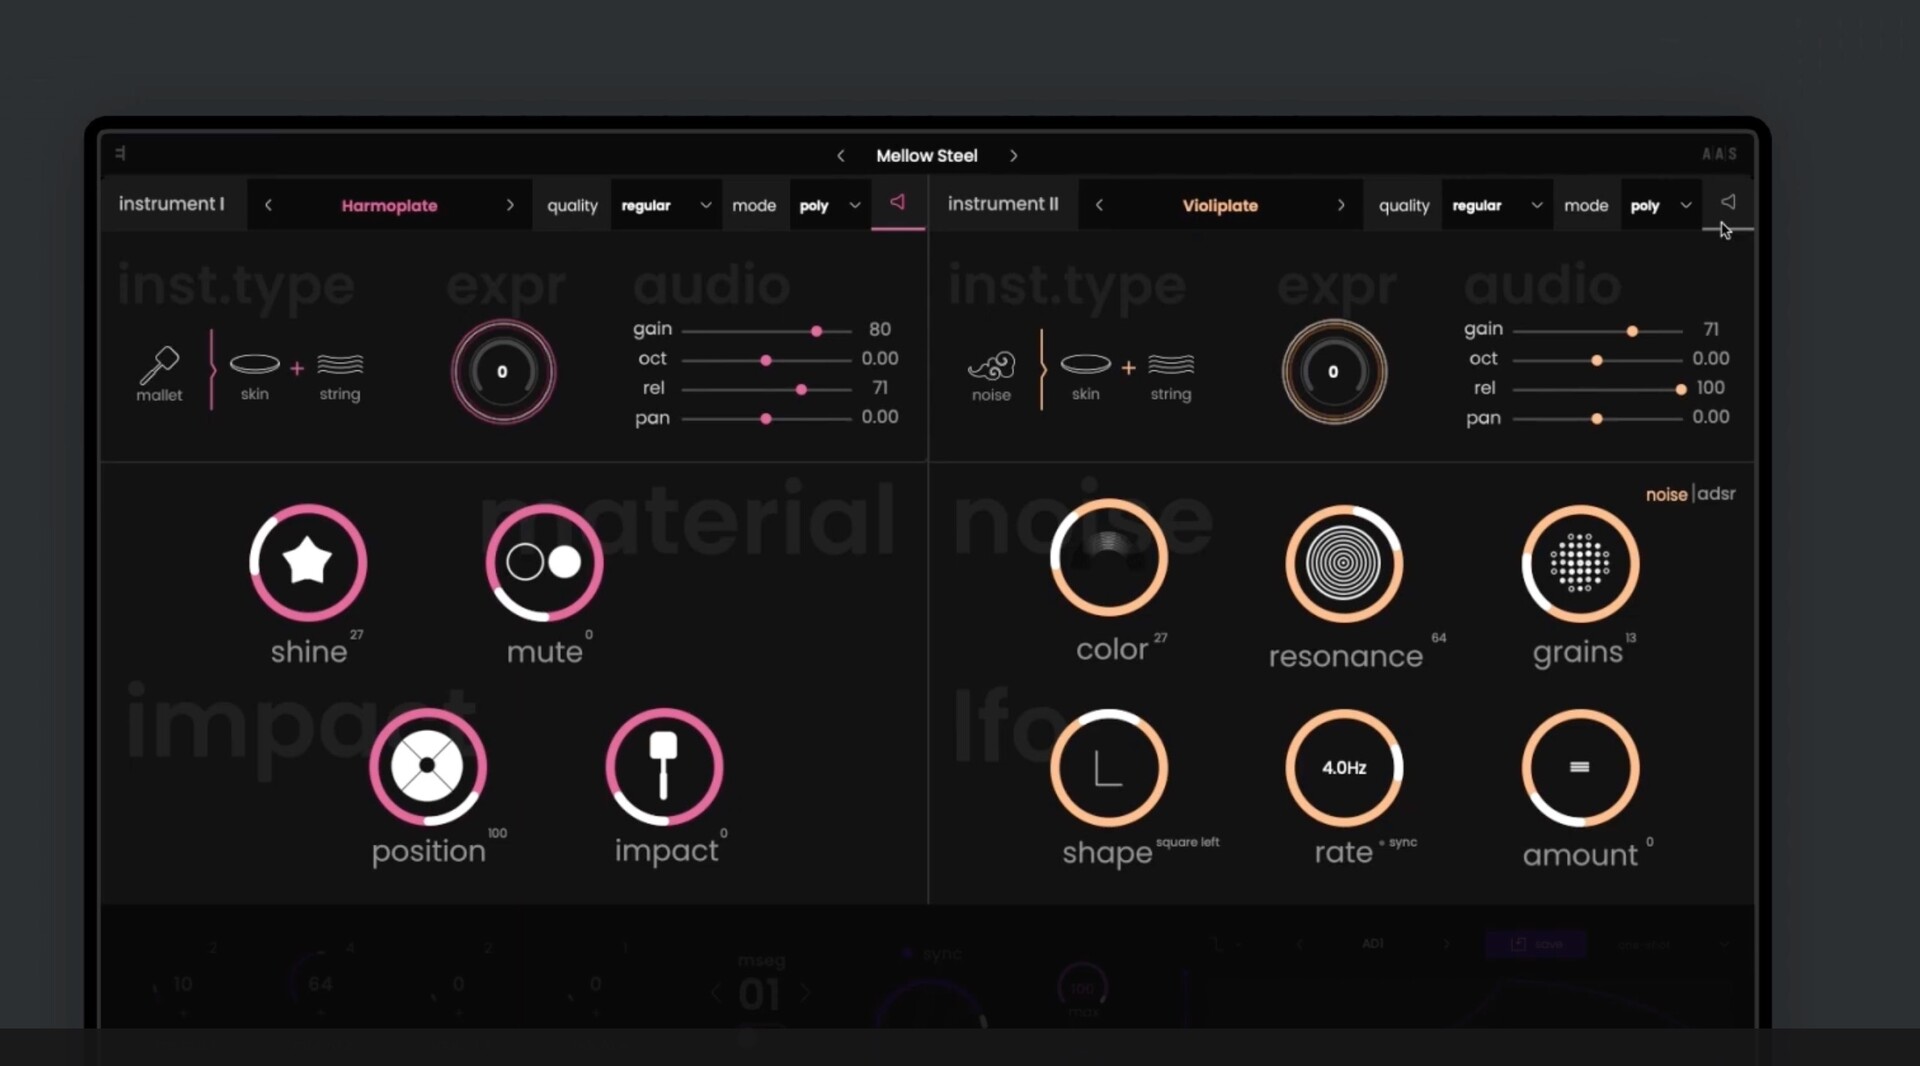Click the position knob icon
Screen dimensions: 1920x1066
click(428, 767)
